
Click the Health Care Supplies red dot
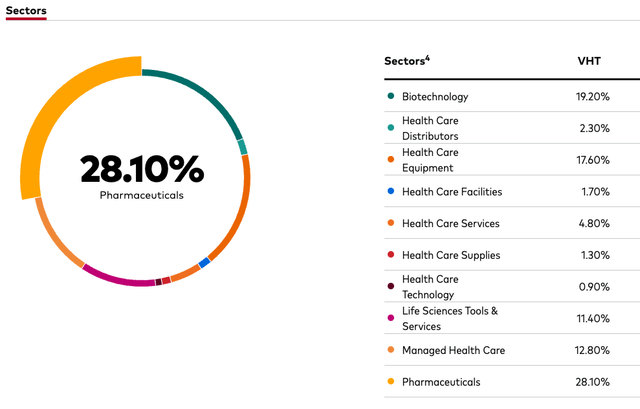[x=390, y=255]
